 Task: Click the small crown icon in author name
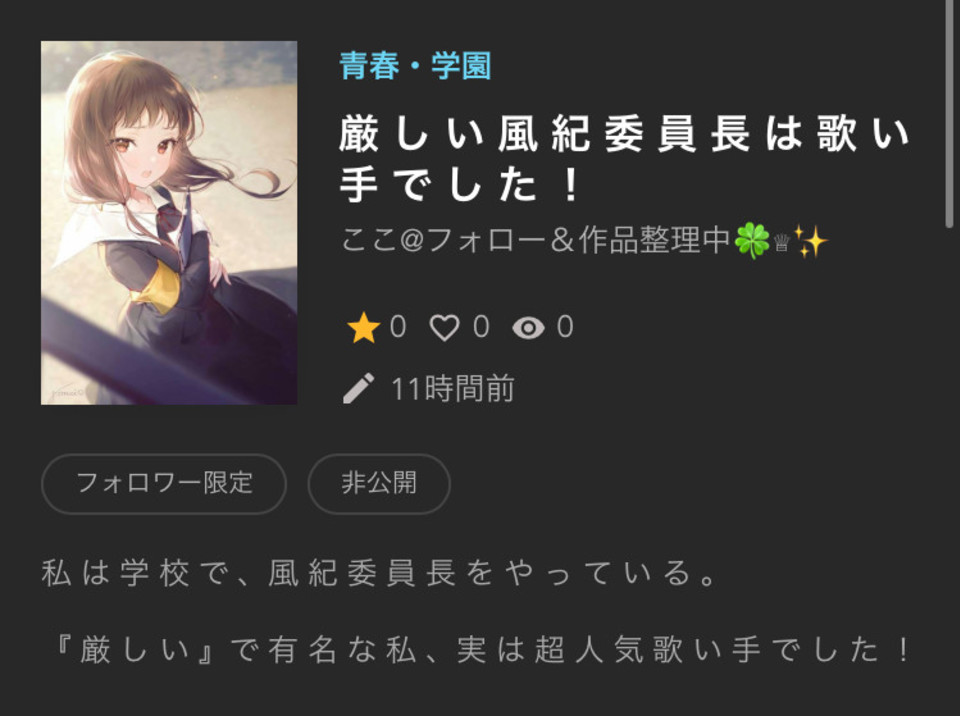coord(781,244)
